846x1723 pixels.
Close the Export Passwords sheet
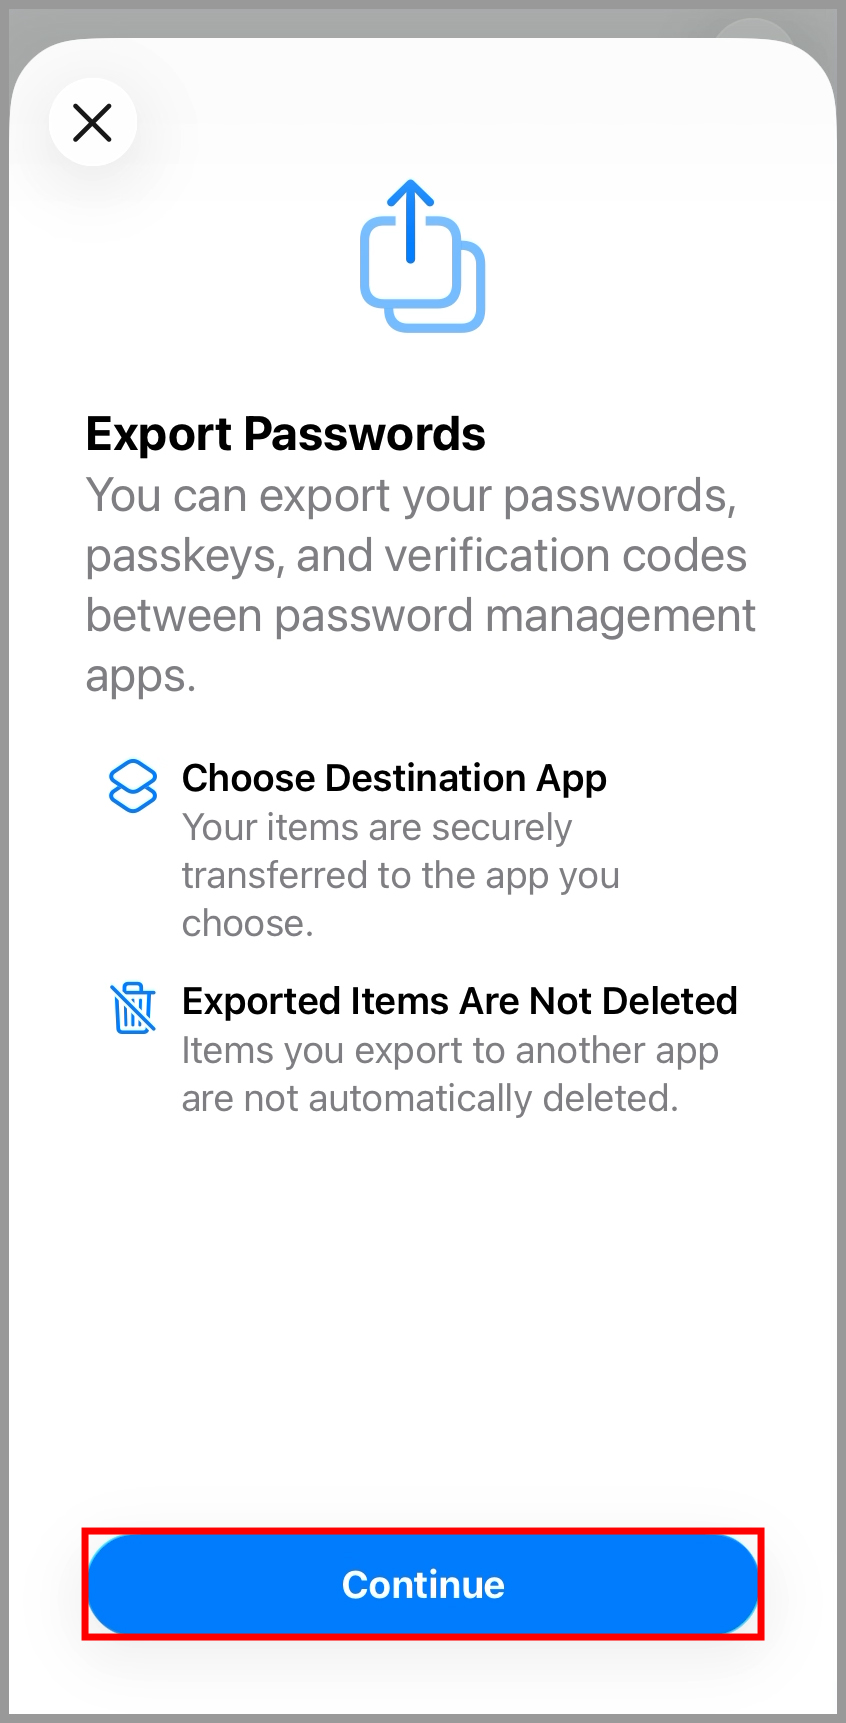coord(93,123)
